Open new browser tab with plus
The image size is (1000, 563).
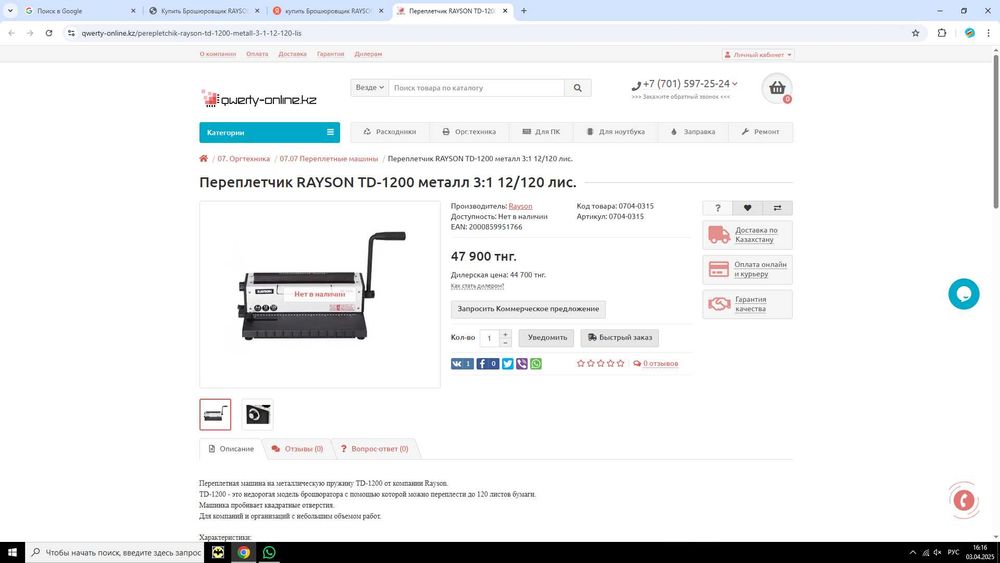click(524, 11)
